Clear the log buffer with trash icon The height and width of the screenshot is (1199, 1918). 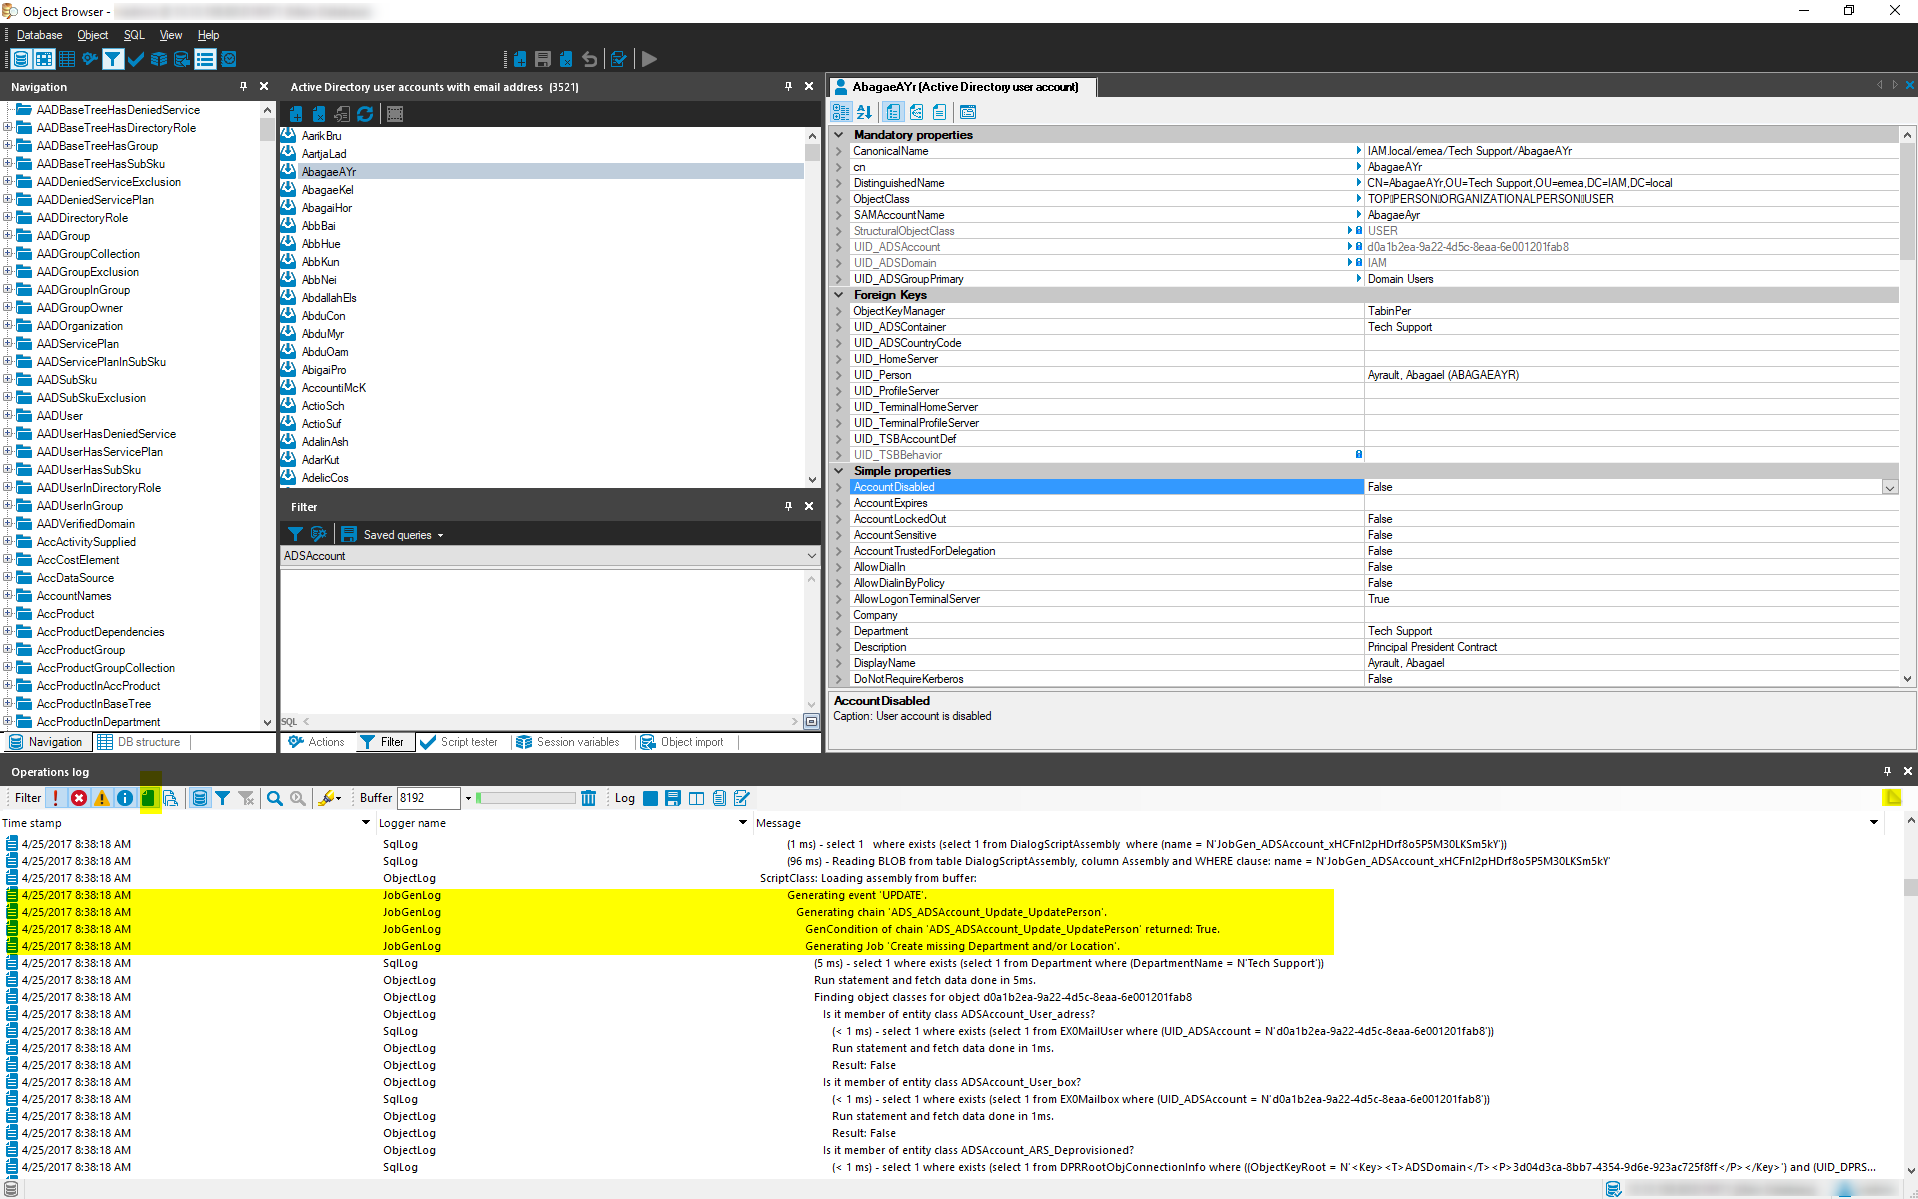click(589, 798)
